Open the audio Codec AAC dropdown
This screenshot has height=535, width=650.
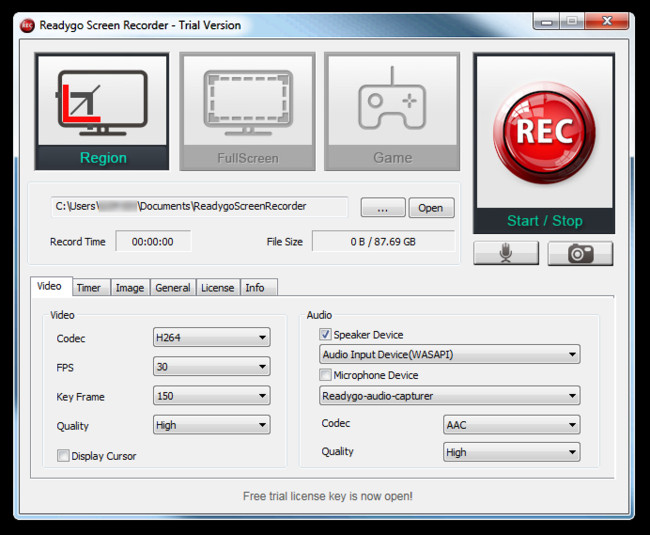[512, 425]
